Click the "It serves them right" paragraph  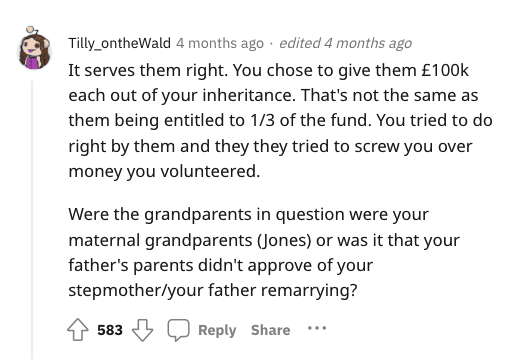280,121
